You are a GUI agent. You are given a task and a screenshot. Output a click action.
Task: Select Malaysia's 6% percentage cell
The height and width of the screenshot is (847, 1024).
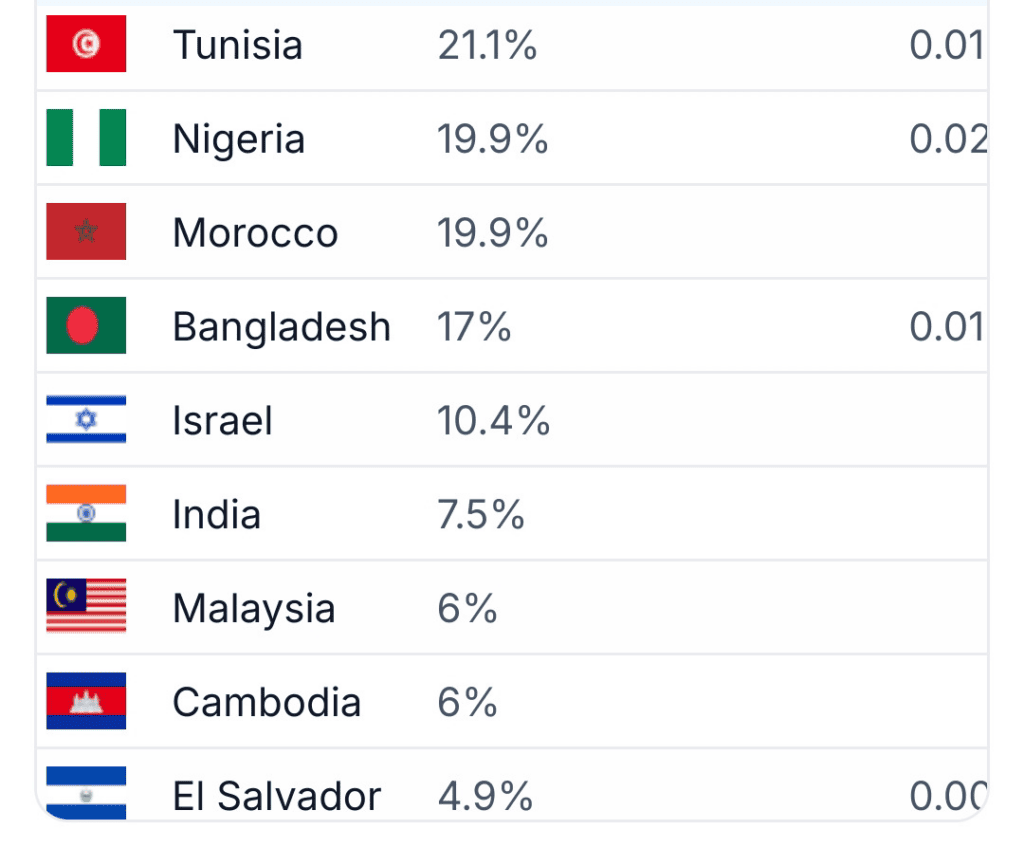pos(468,609)
